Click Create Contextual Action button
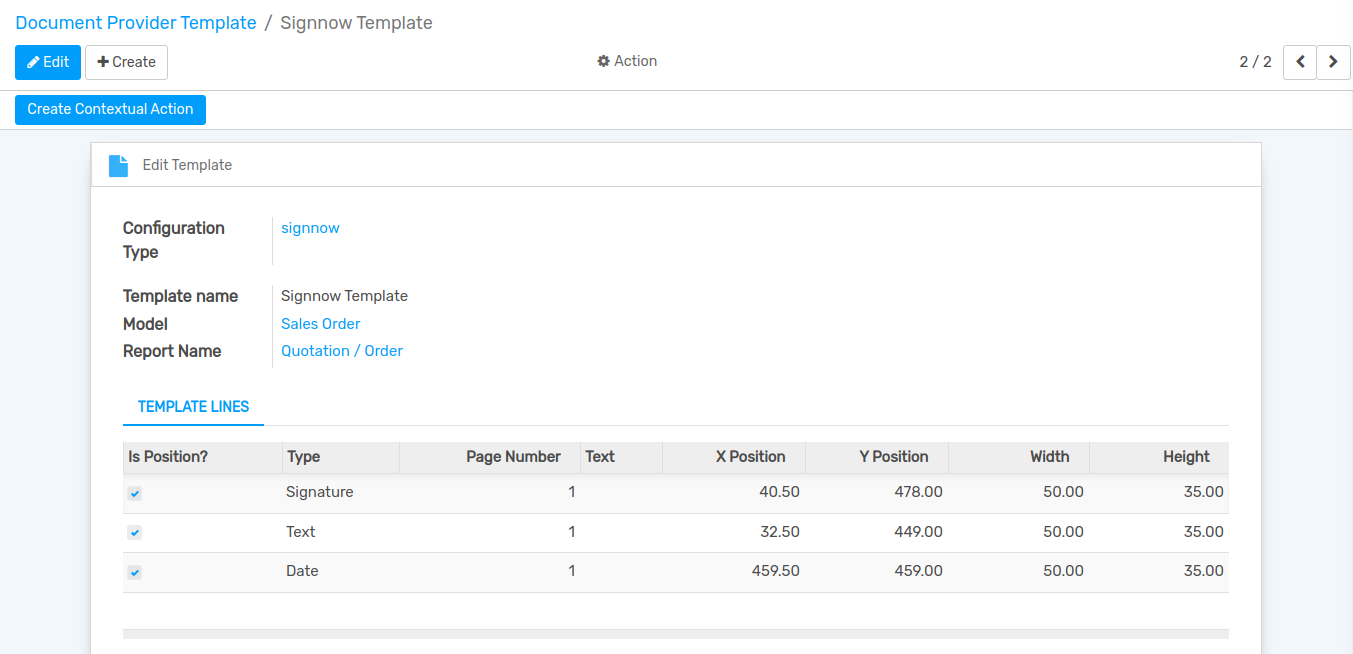The width and height of the screenshot is (1353, 654). click(x=110, y=109)
